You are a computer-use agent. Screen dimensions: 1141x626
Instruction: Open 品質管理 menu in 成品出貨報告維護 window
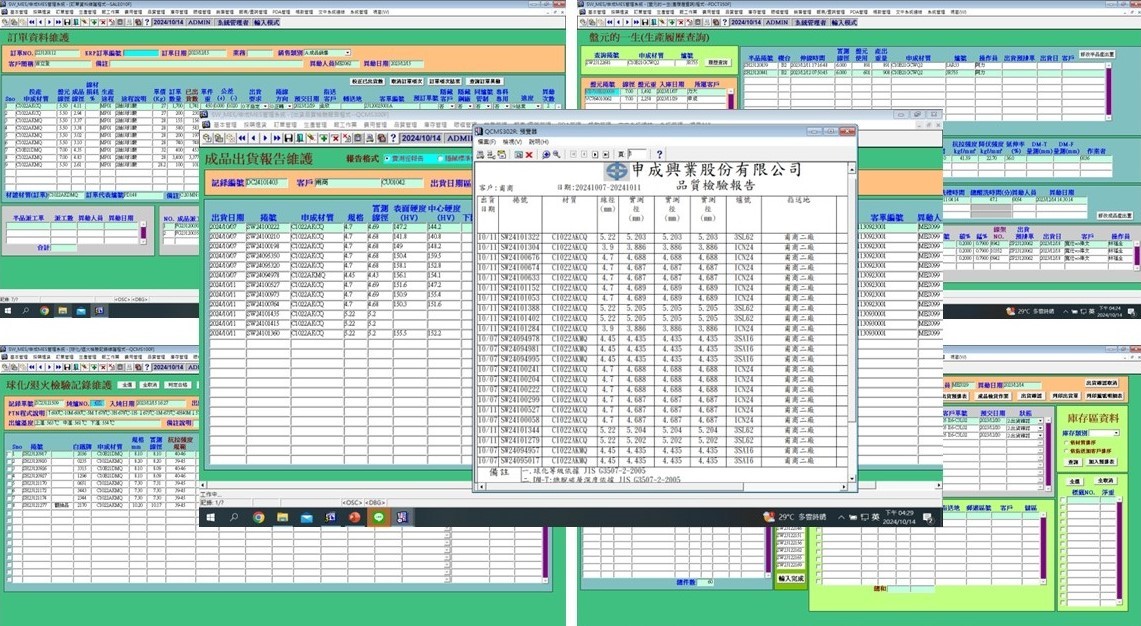404,124
